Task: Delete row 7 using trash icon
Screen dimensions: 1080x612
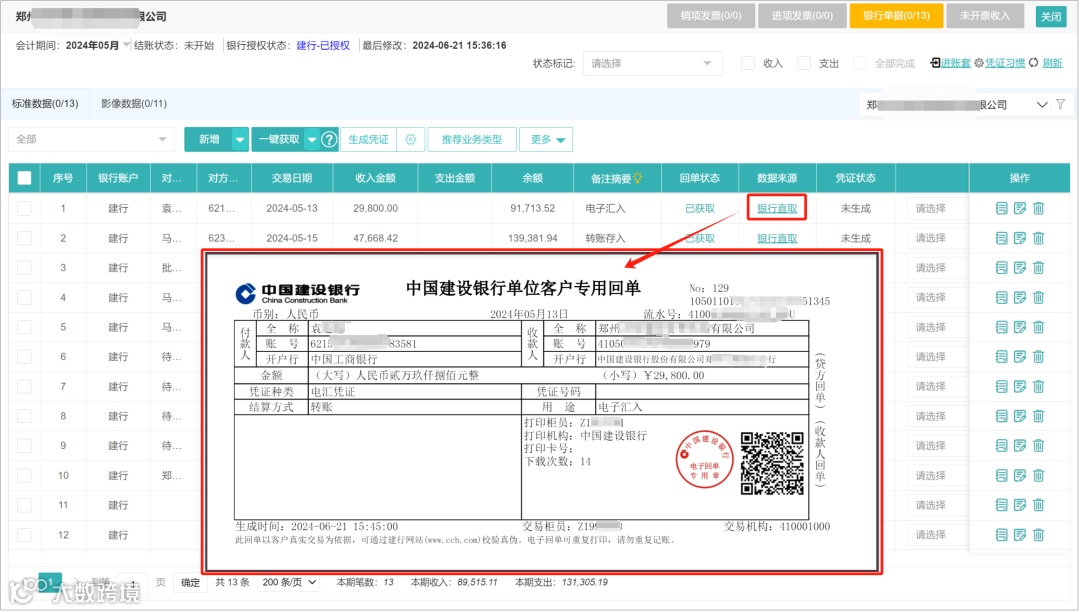Action: (1039, 386)
